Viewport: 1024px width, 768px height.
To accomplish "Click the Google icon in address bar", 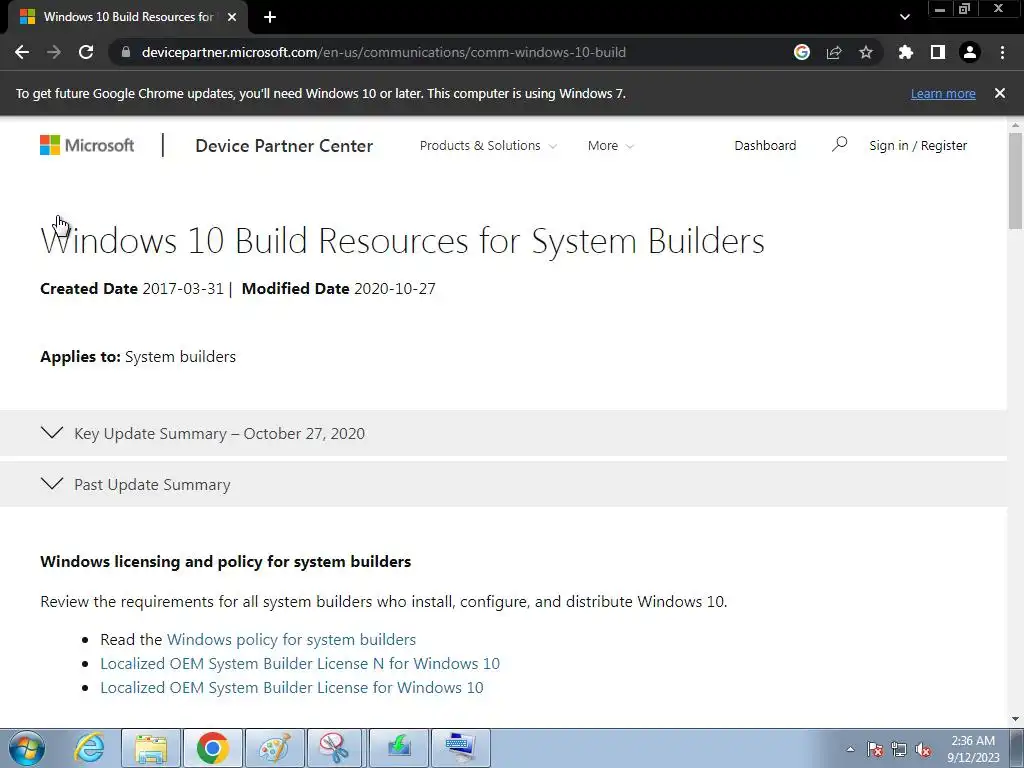I will [802, 52].
